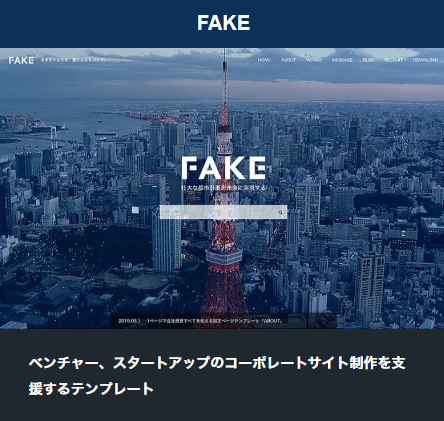Click the 2019.03 news ticker headline
Screen dimensions: 444x421
pyautogui.click(x=215, y=321)
